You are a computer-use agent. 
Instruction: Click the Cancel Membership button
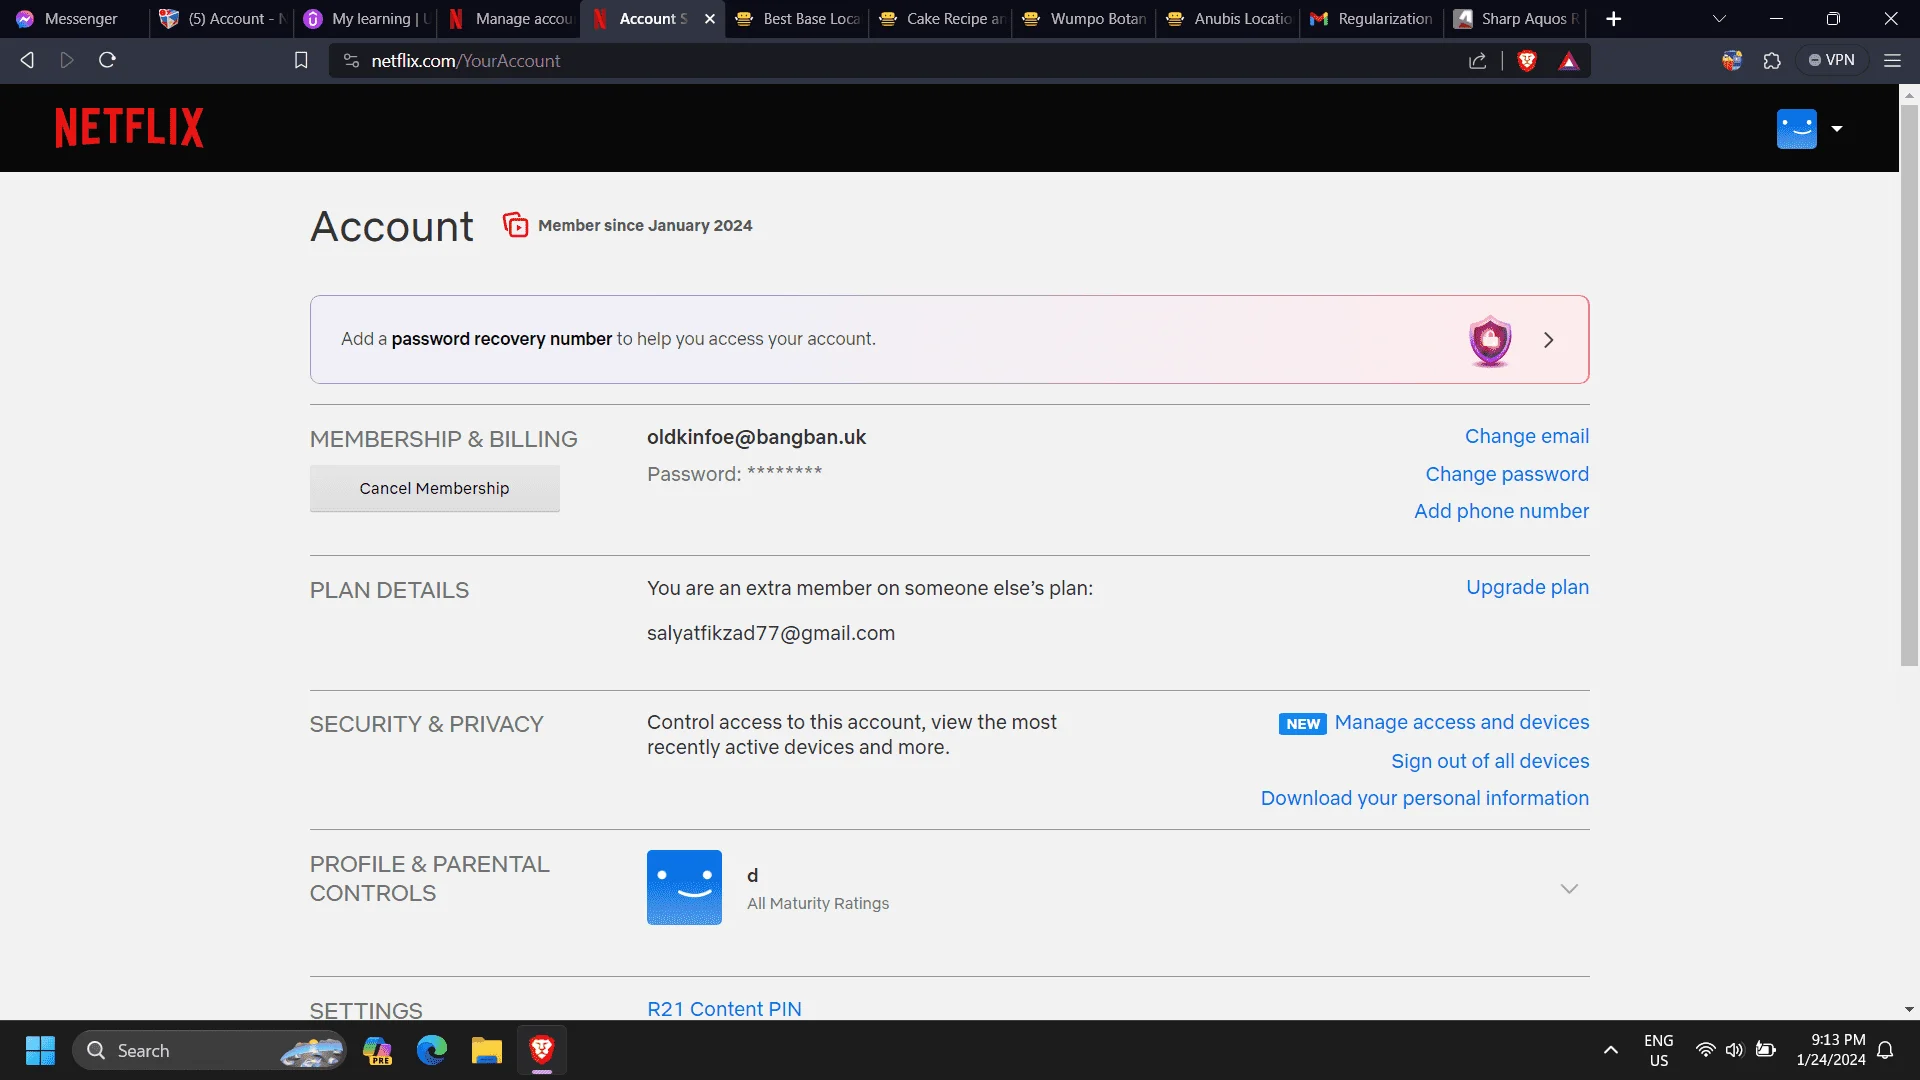(x=434, y=488)
